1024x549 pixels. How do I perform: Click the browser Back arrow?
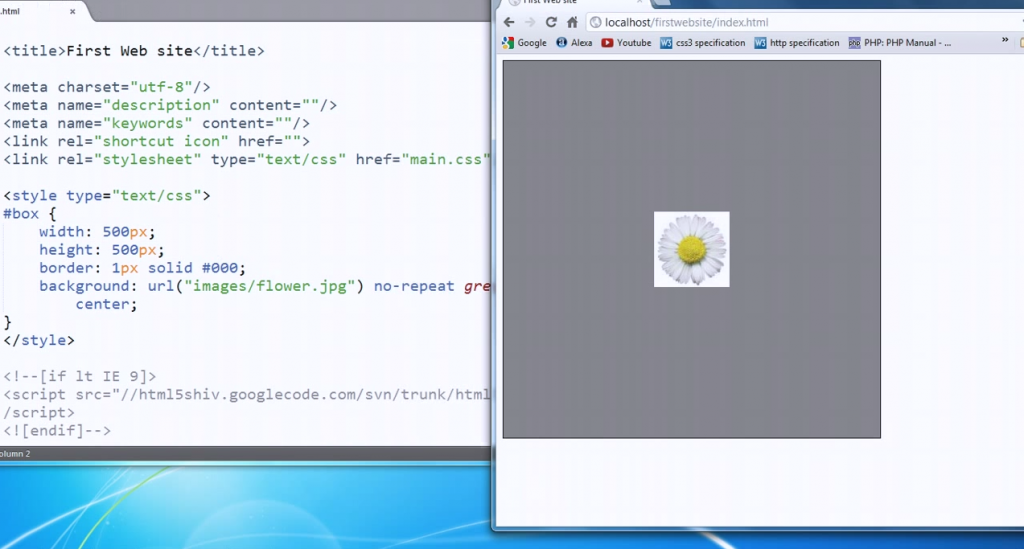click(x=509, y=22)
